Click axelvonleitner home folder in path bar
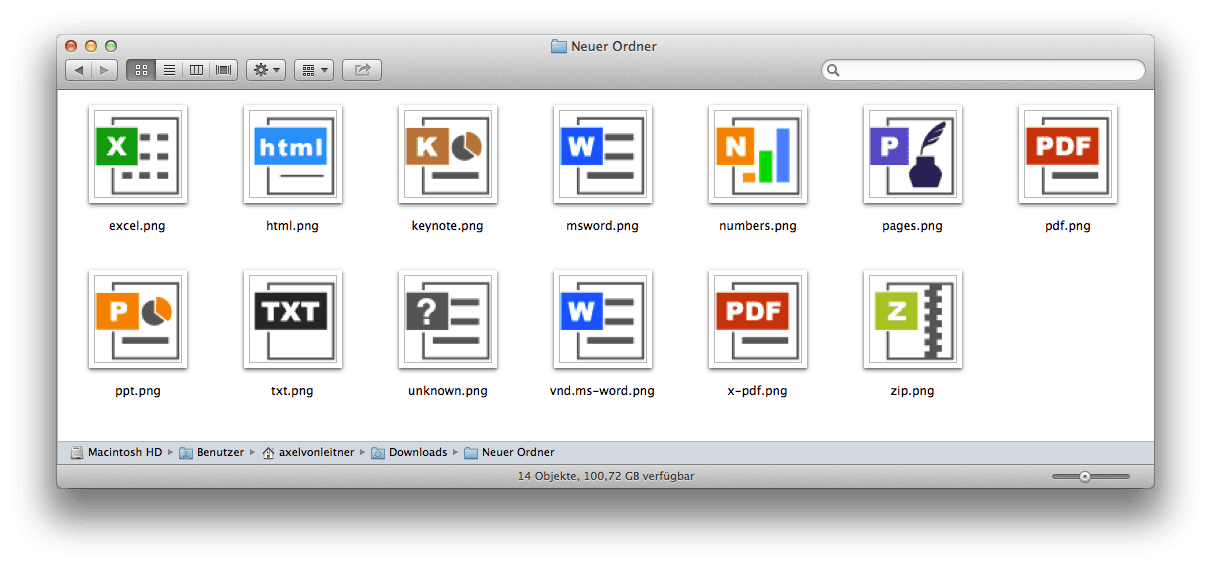 (315, 452)
